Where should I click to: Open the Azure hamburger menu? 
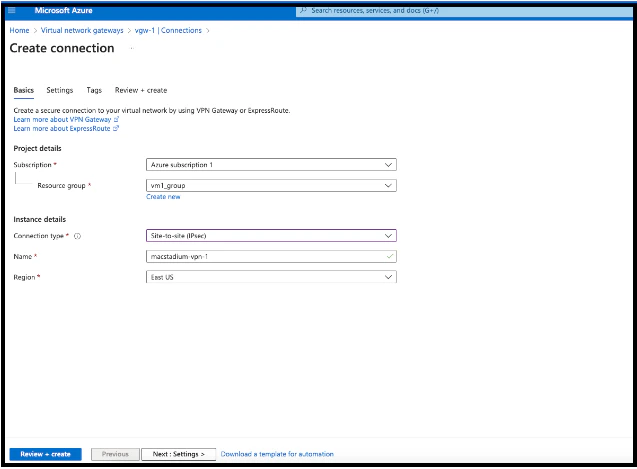[12, 11]
